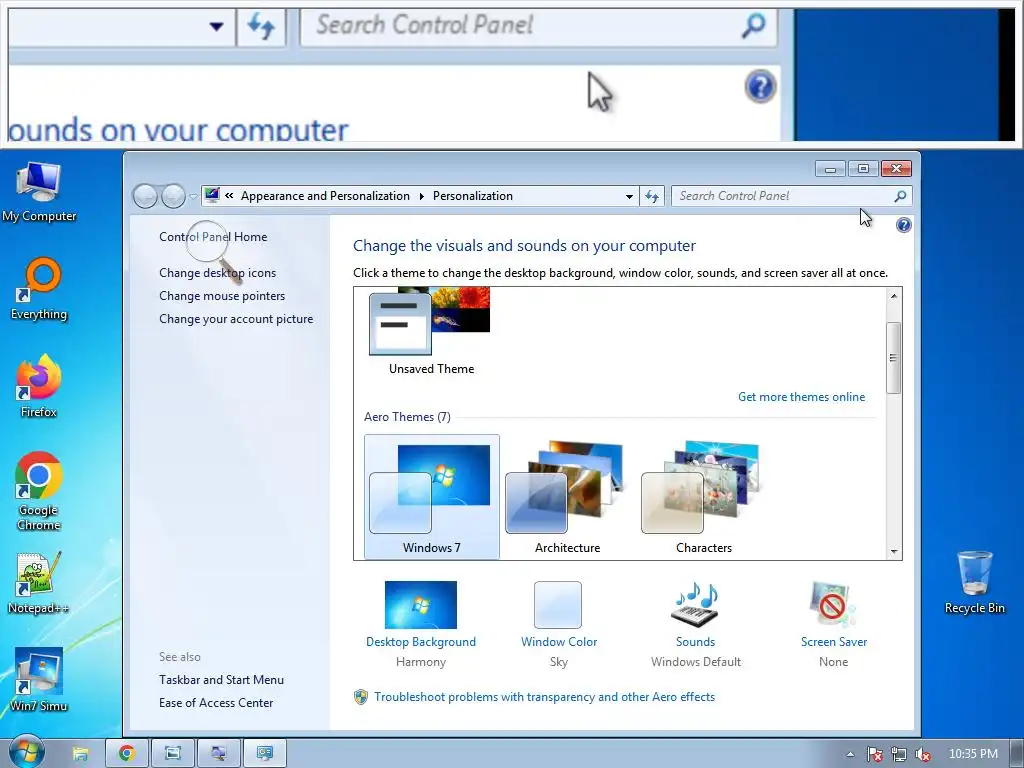Maximize the Personalization window
The image size is (1024, 768).
[863, 169]
